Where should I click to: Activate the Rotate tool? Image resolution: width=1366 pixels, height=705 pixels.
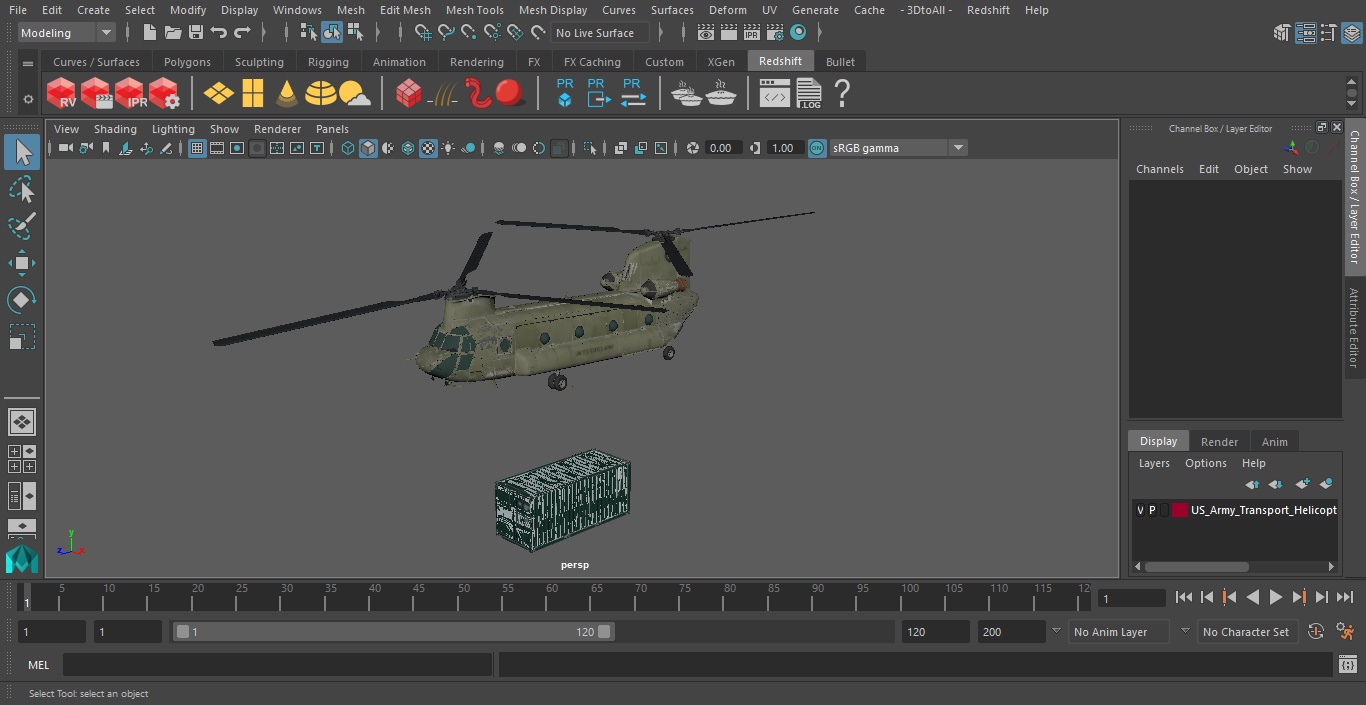click(x=22, y=299)
